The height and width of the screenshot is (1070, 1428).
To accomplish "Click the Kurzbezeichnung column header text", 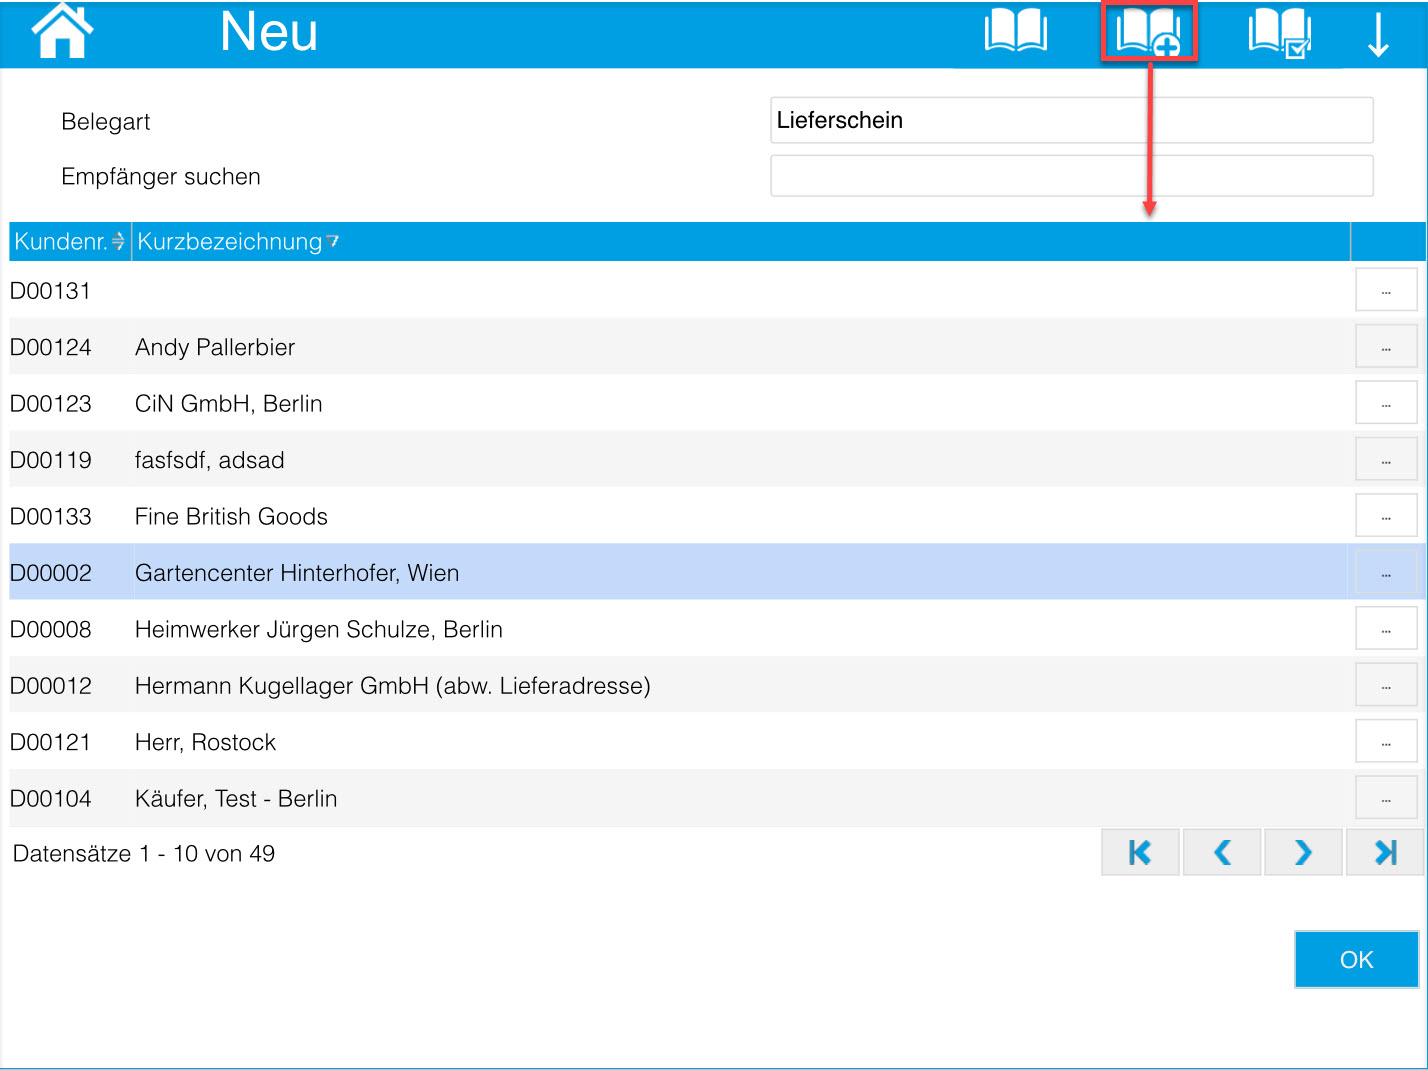I will coord(230,241).
